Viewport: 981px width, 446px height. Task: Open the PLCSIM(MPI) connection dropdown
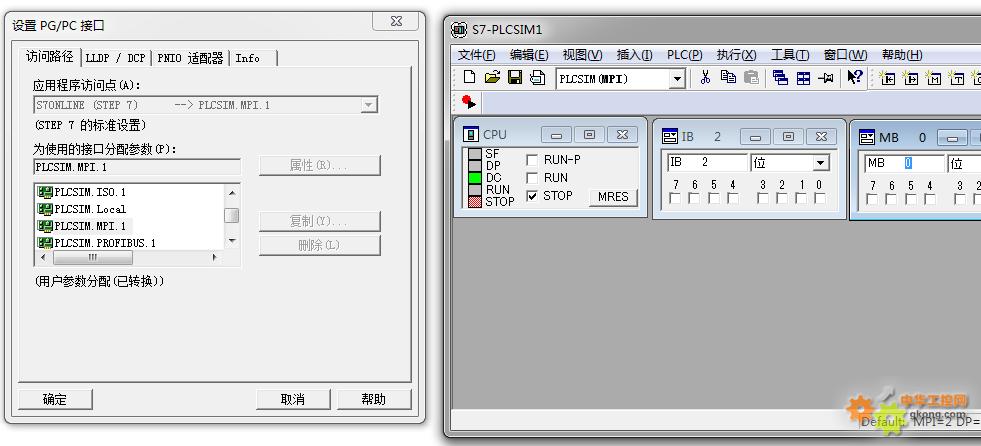click(x=677, y=79)
